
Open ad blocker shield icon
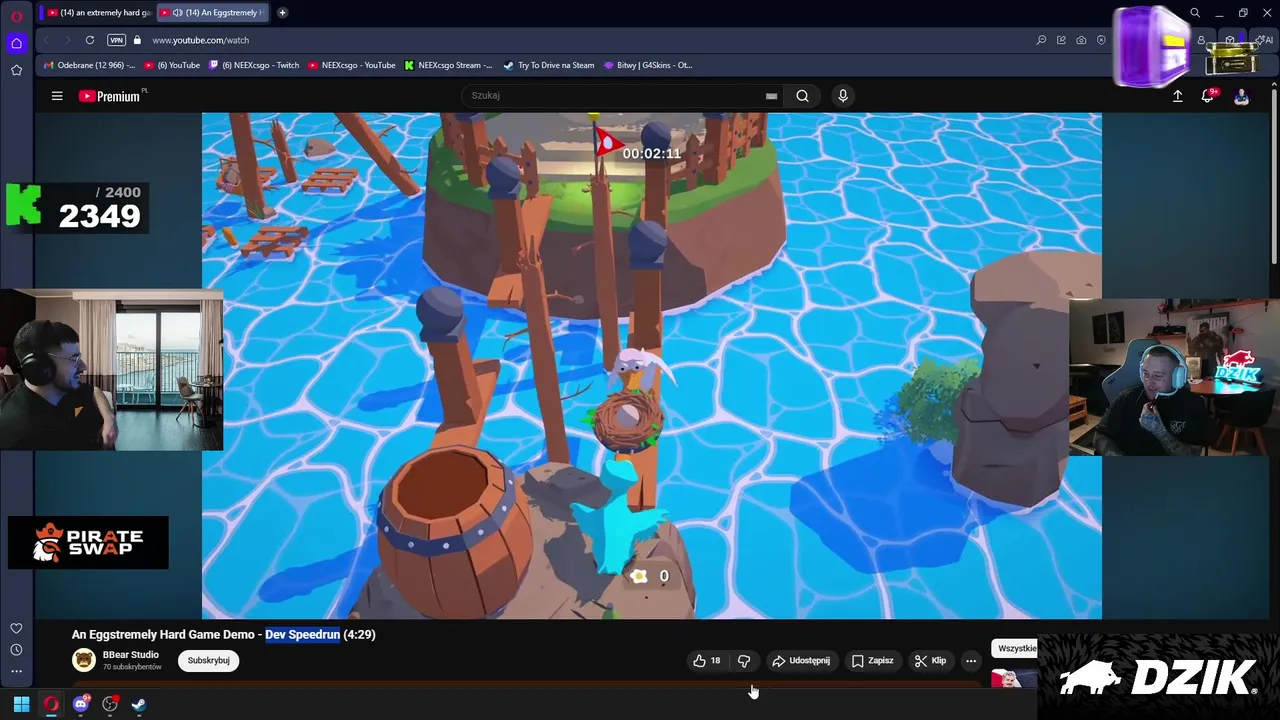click(x=1101, y=40)
